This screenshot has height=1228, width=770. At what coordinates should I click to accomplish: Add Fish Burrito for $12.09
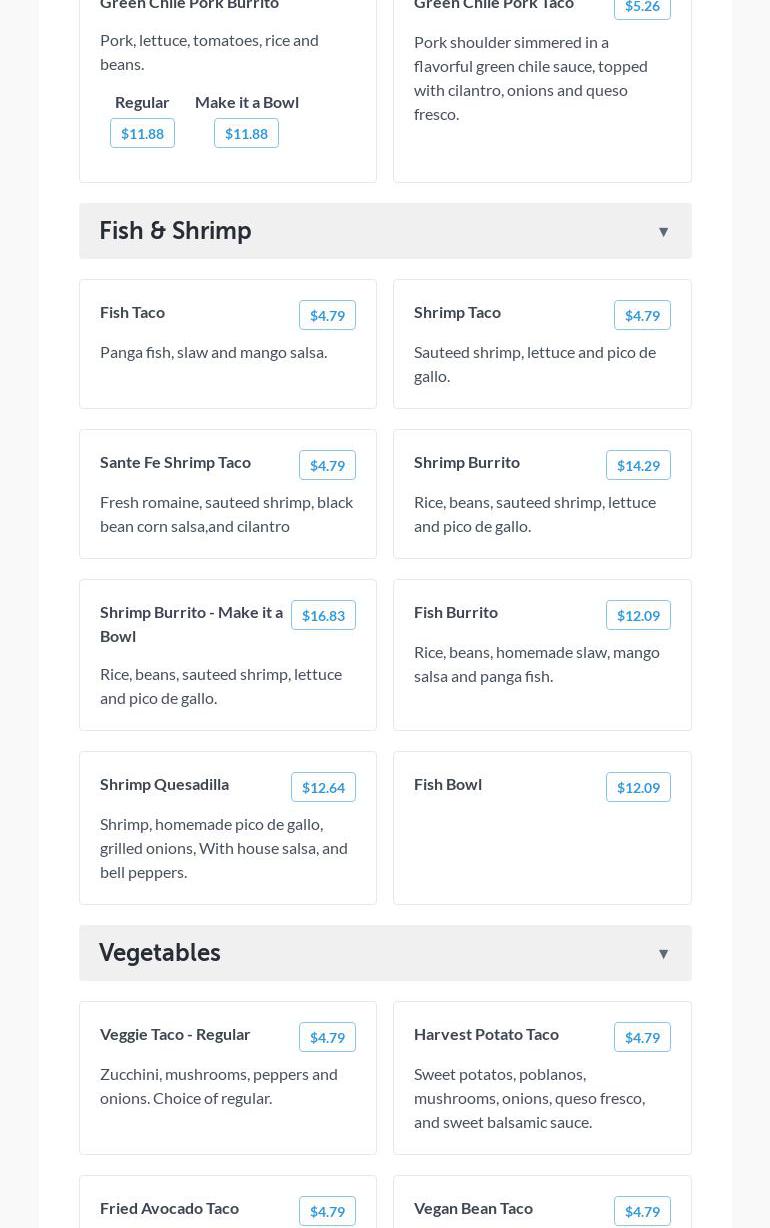(638, 615)
